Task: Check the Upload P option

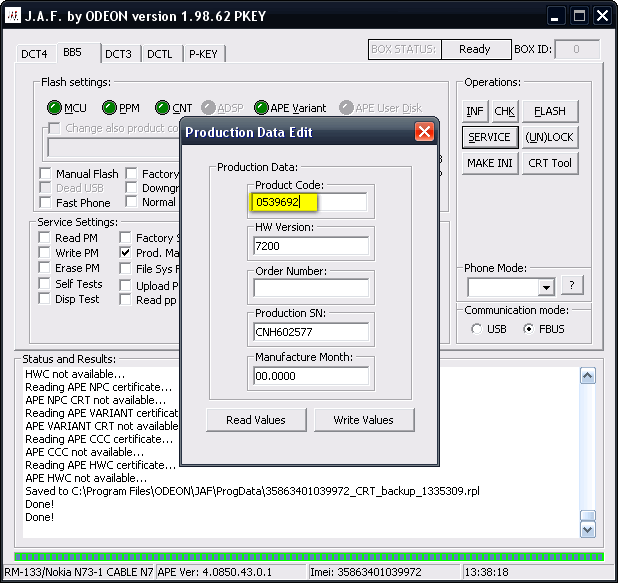Action: (x=125, y=285)
